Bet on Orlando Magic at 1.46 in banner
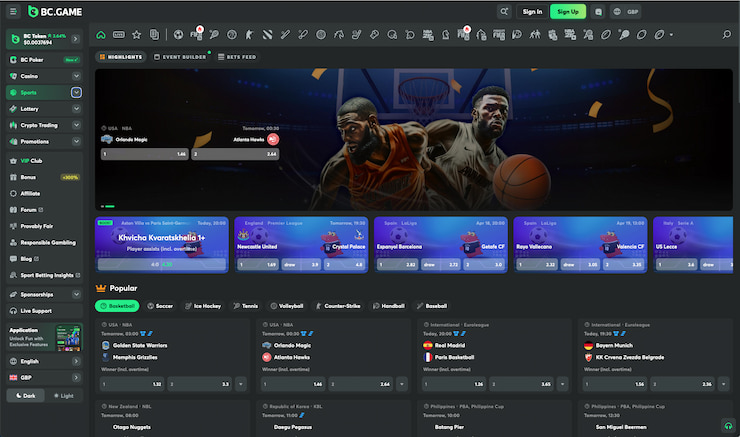This screenshot has width=740, height=437. pos(144,154)
